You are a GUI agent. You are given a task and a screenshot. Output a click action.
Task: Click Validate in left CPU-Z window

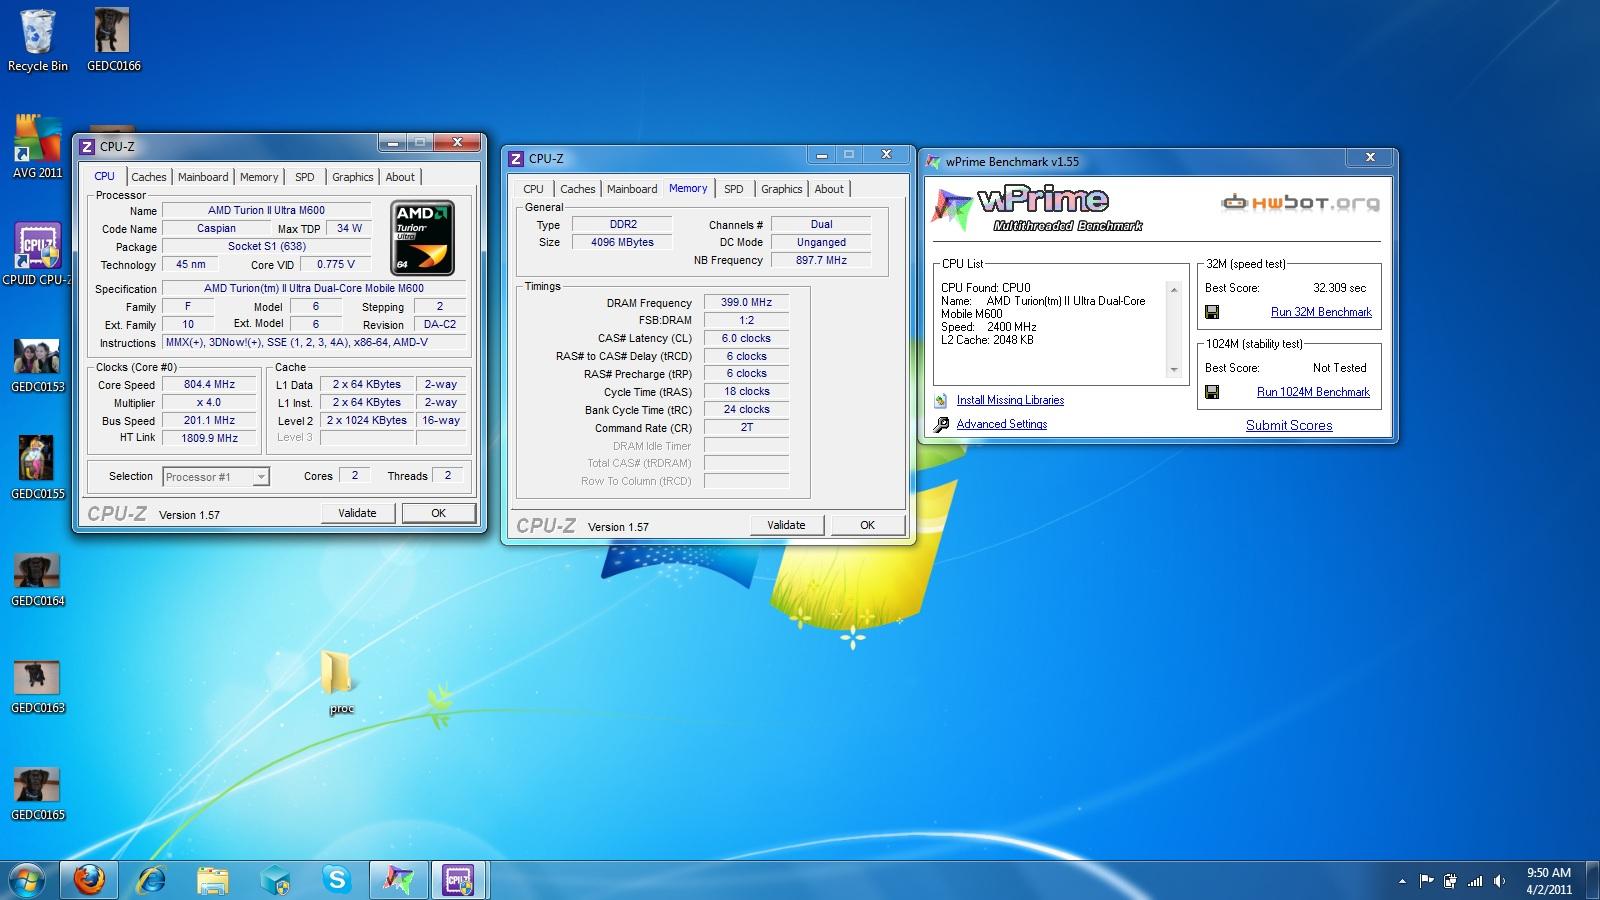click(357, 513)
